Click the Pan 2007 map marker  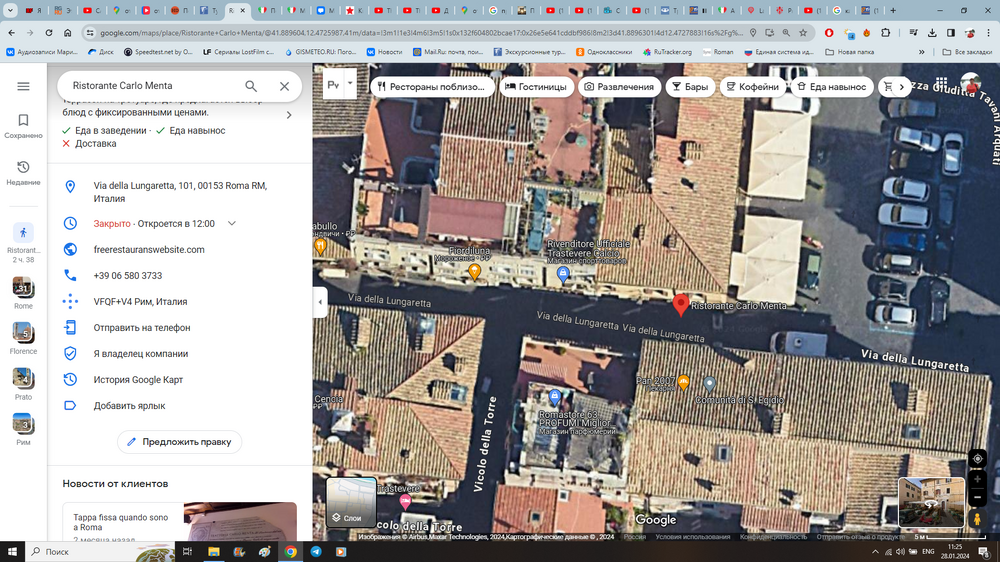coord(684,382)
